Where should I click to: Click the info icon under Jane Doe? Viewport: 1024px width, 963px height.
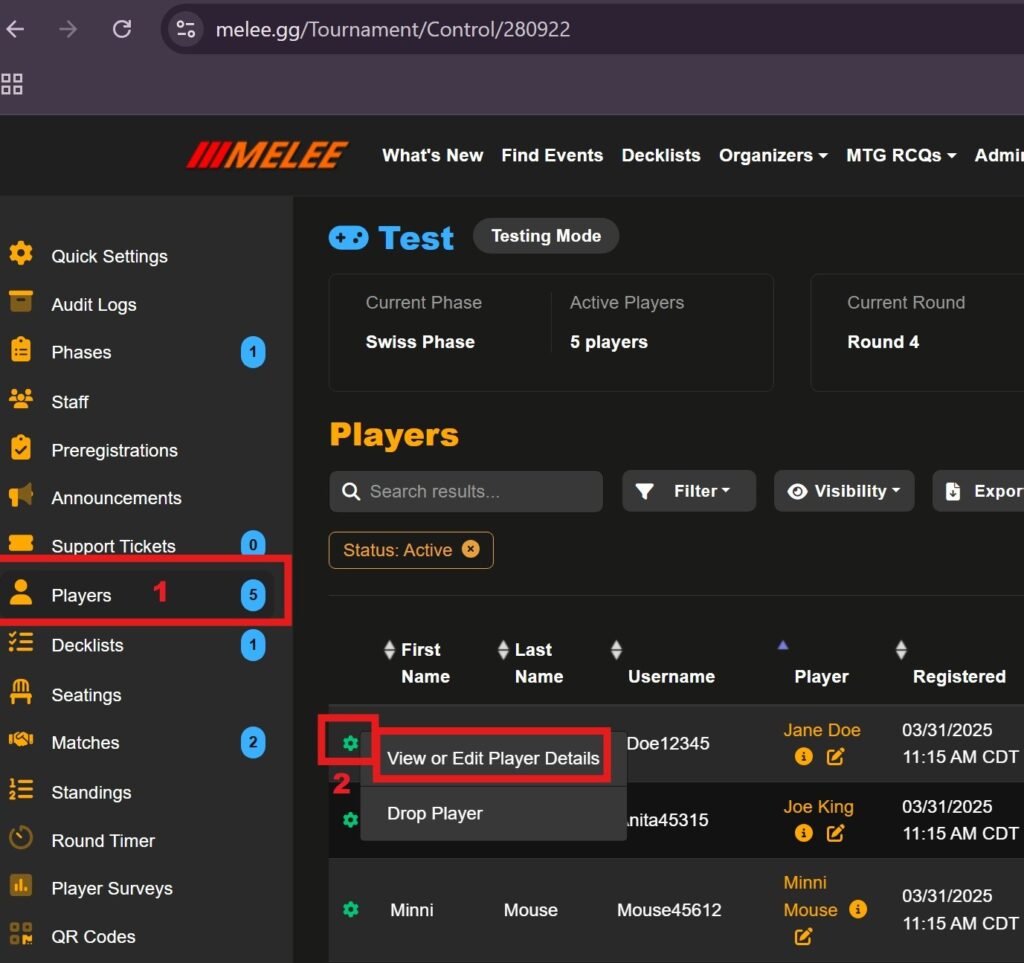pyautogui.click(x=804, y=757)
